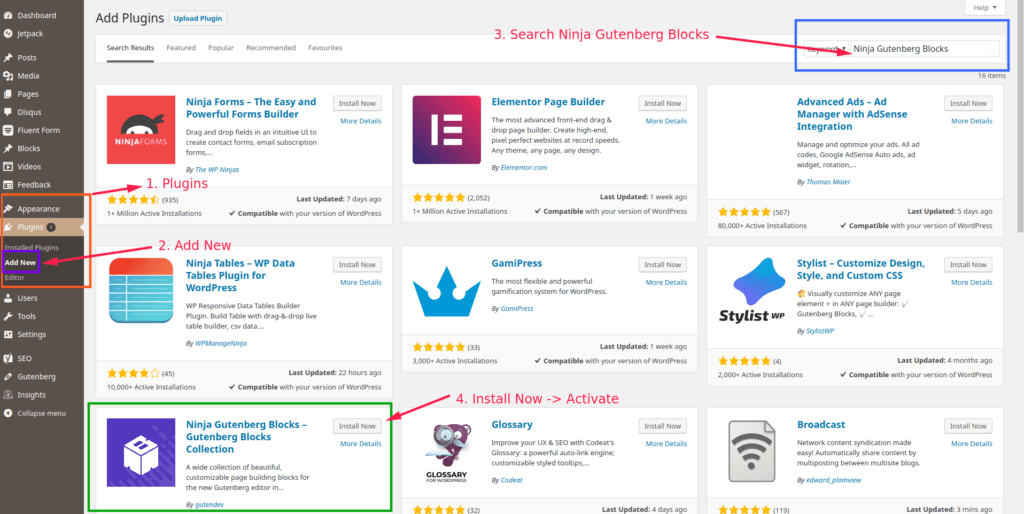Install Now for Stylist plugin
1024x514 pixels.
tap(968, 265)
